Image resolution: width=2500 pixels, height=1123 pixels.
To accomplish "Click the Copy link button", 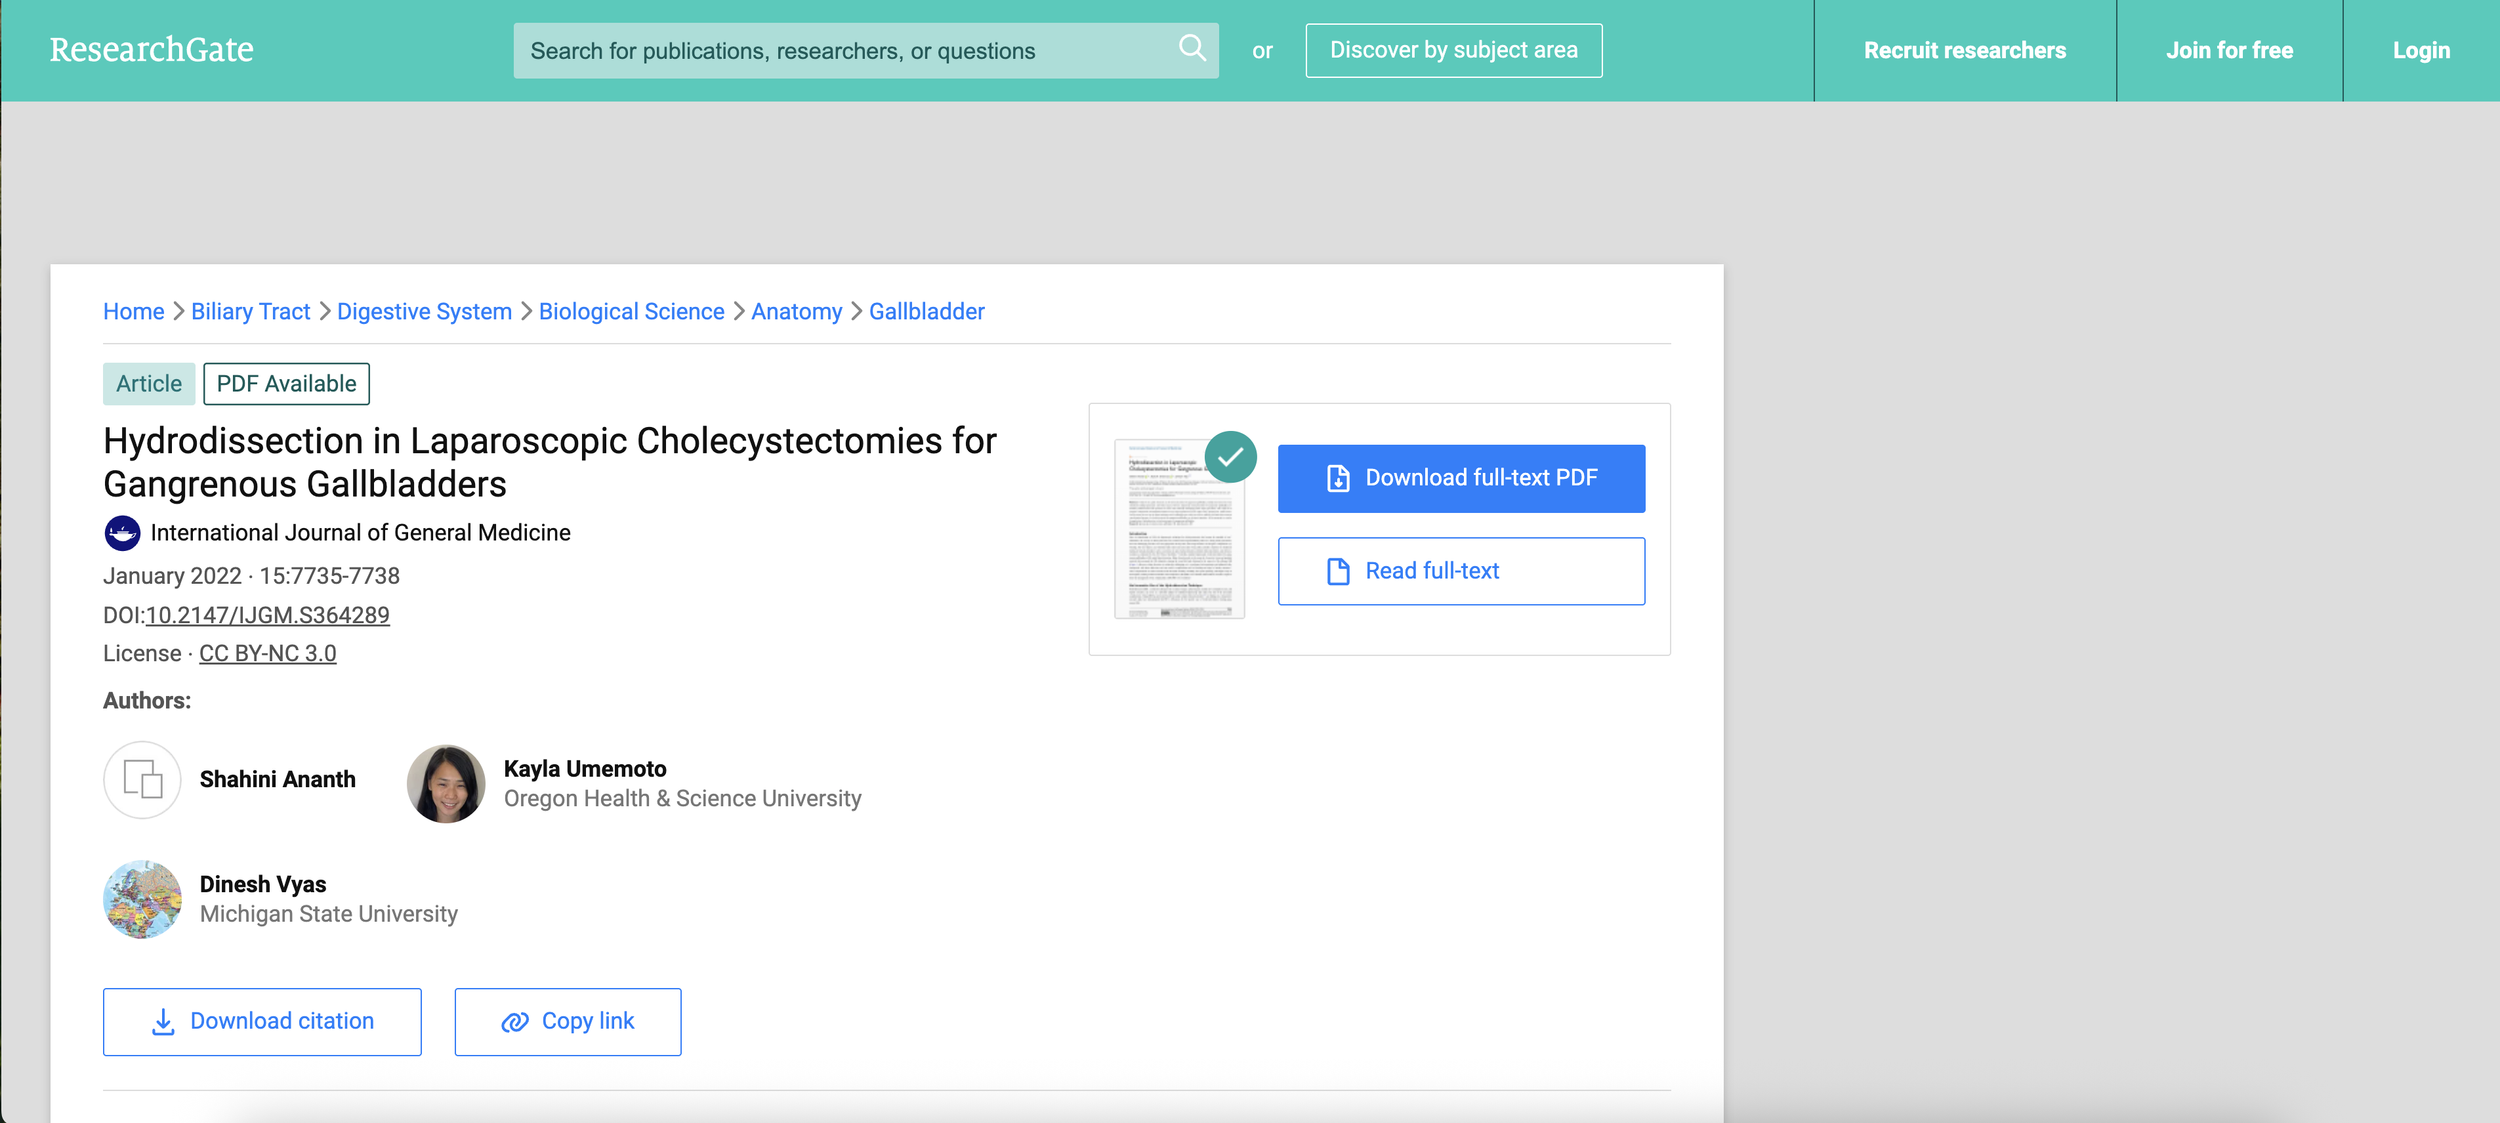I will coord(567,1022).
